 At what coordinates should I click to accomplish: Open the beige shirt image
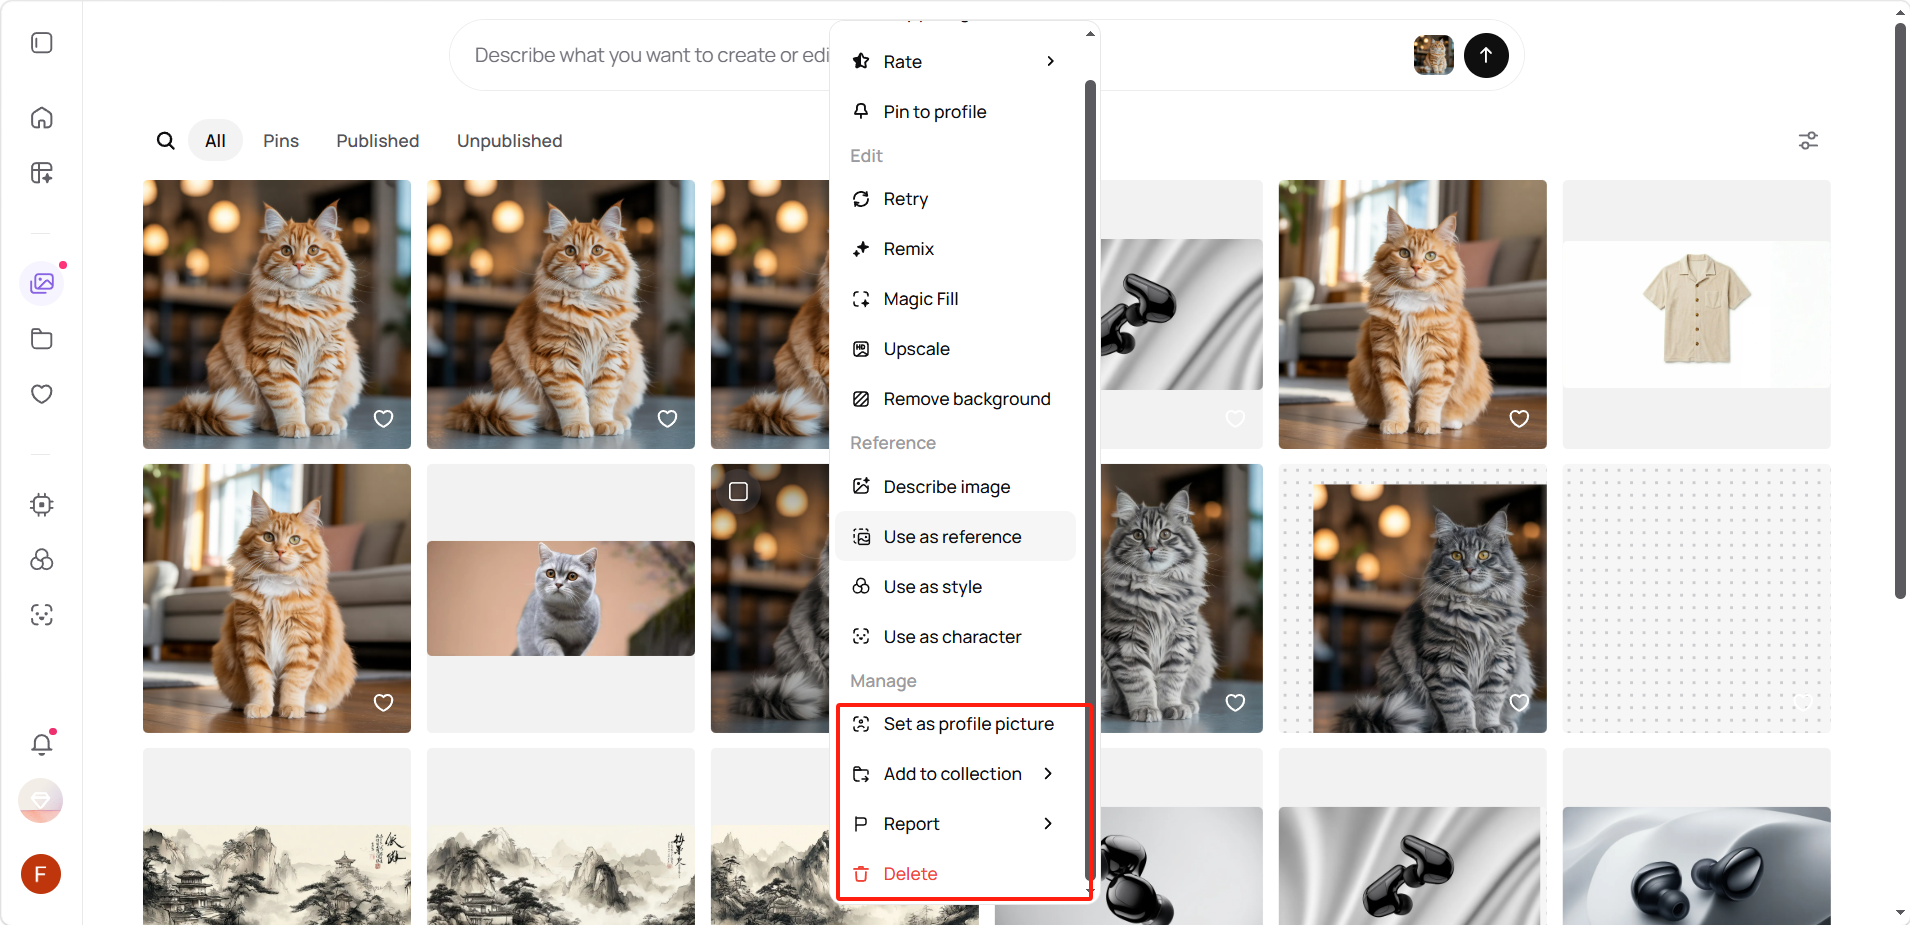point(1697,314)
